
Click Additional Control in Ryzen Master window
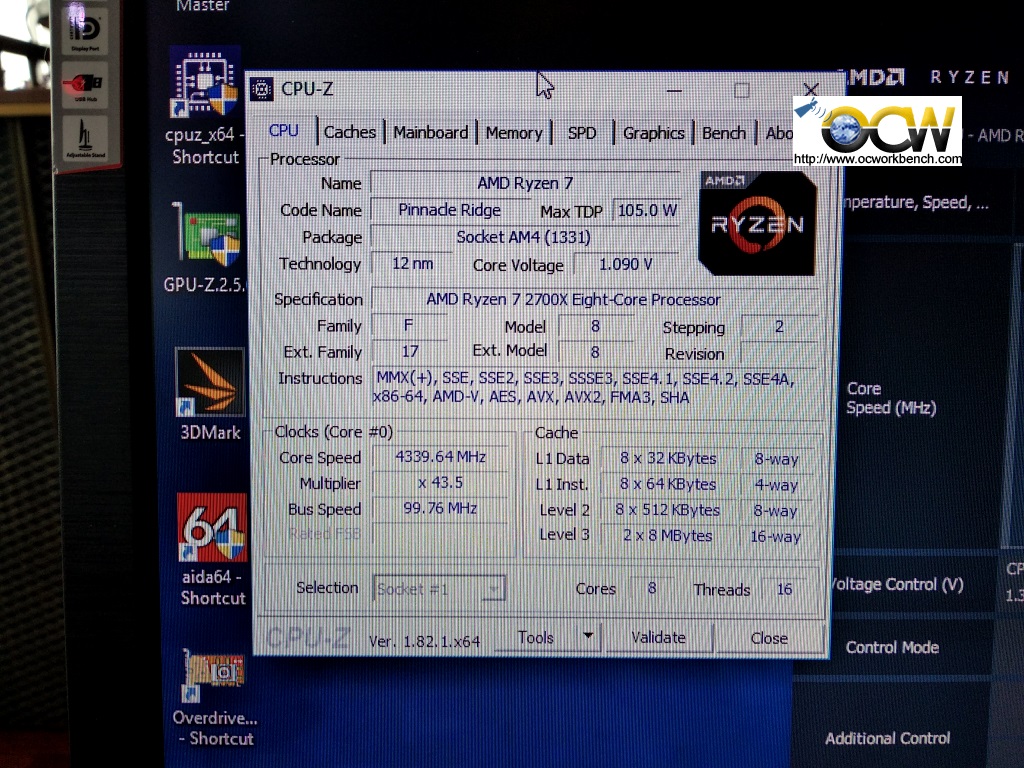pyautogui.click(x=887, y=738)
